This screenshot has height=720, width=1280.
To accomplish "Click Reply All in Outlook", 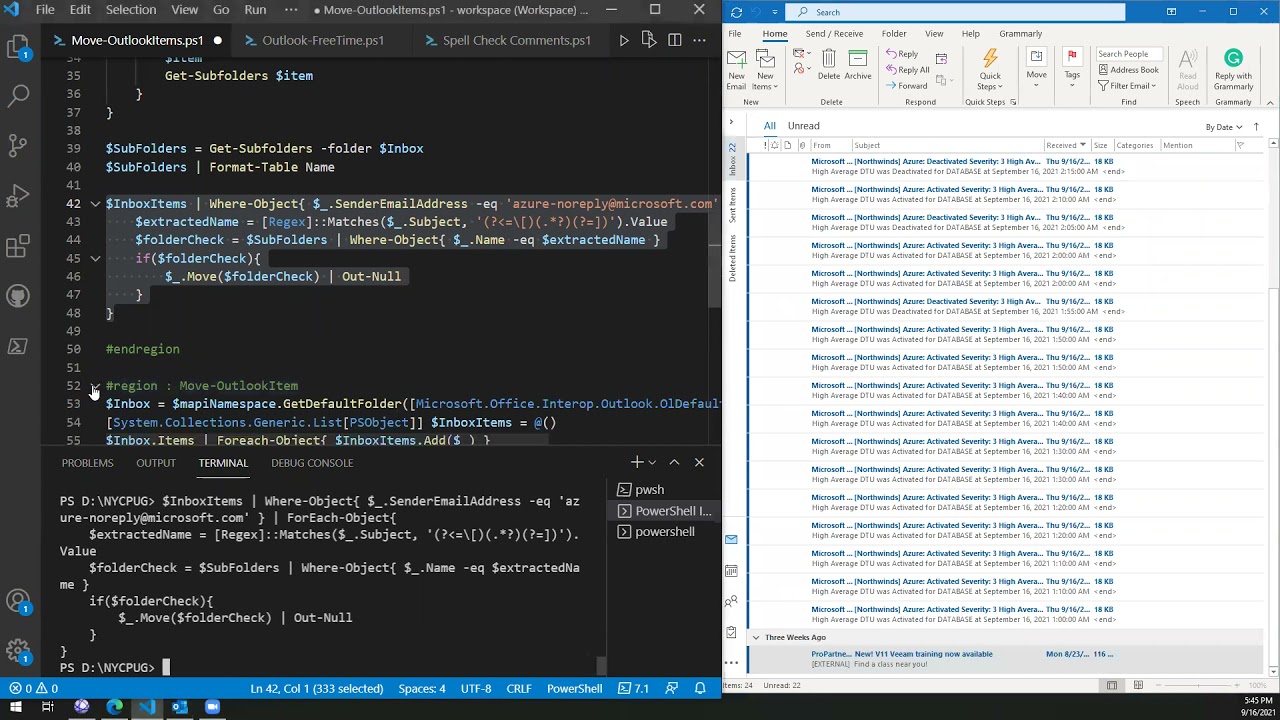I will [907, 70].
